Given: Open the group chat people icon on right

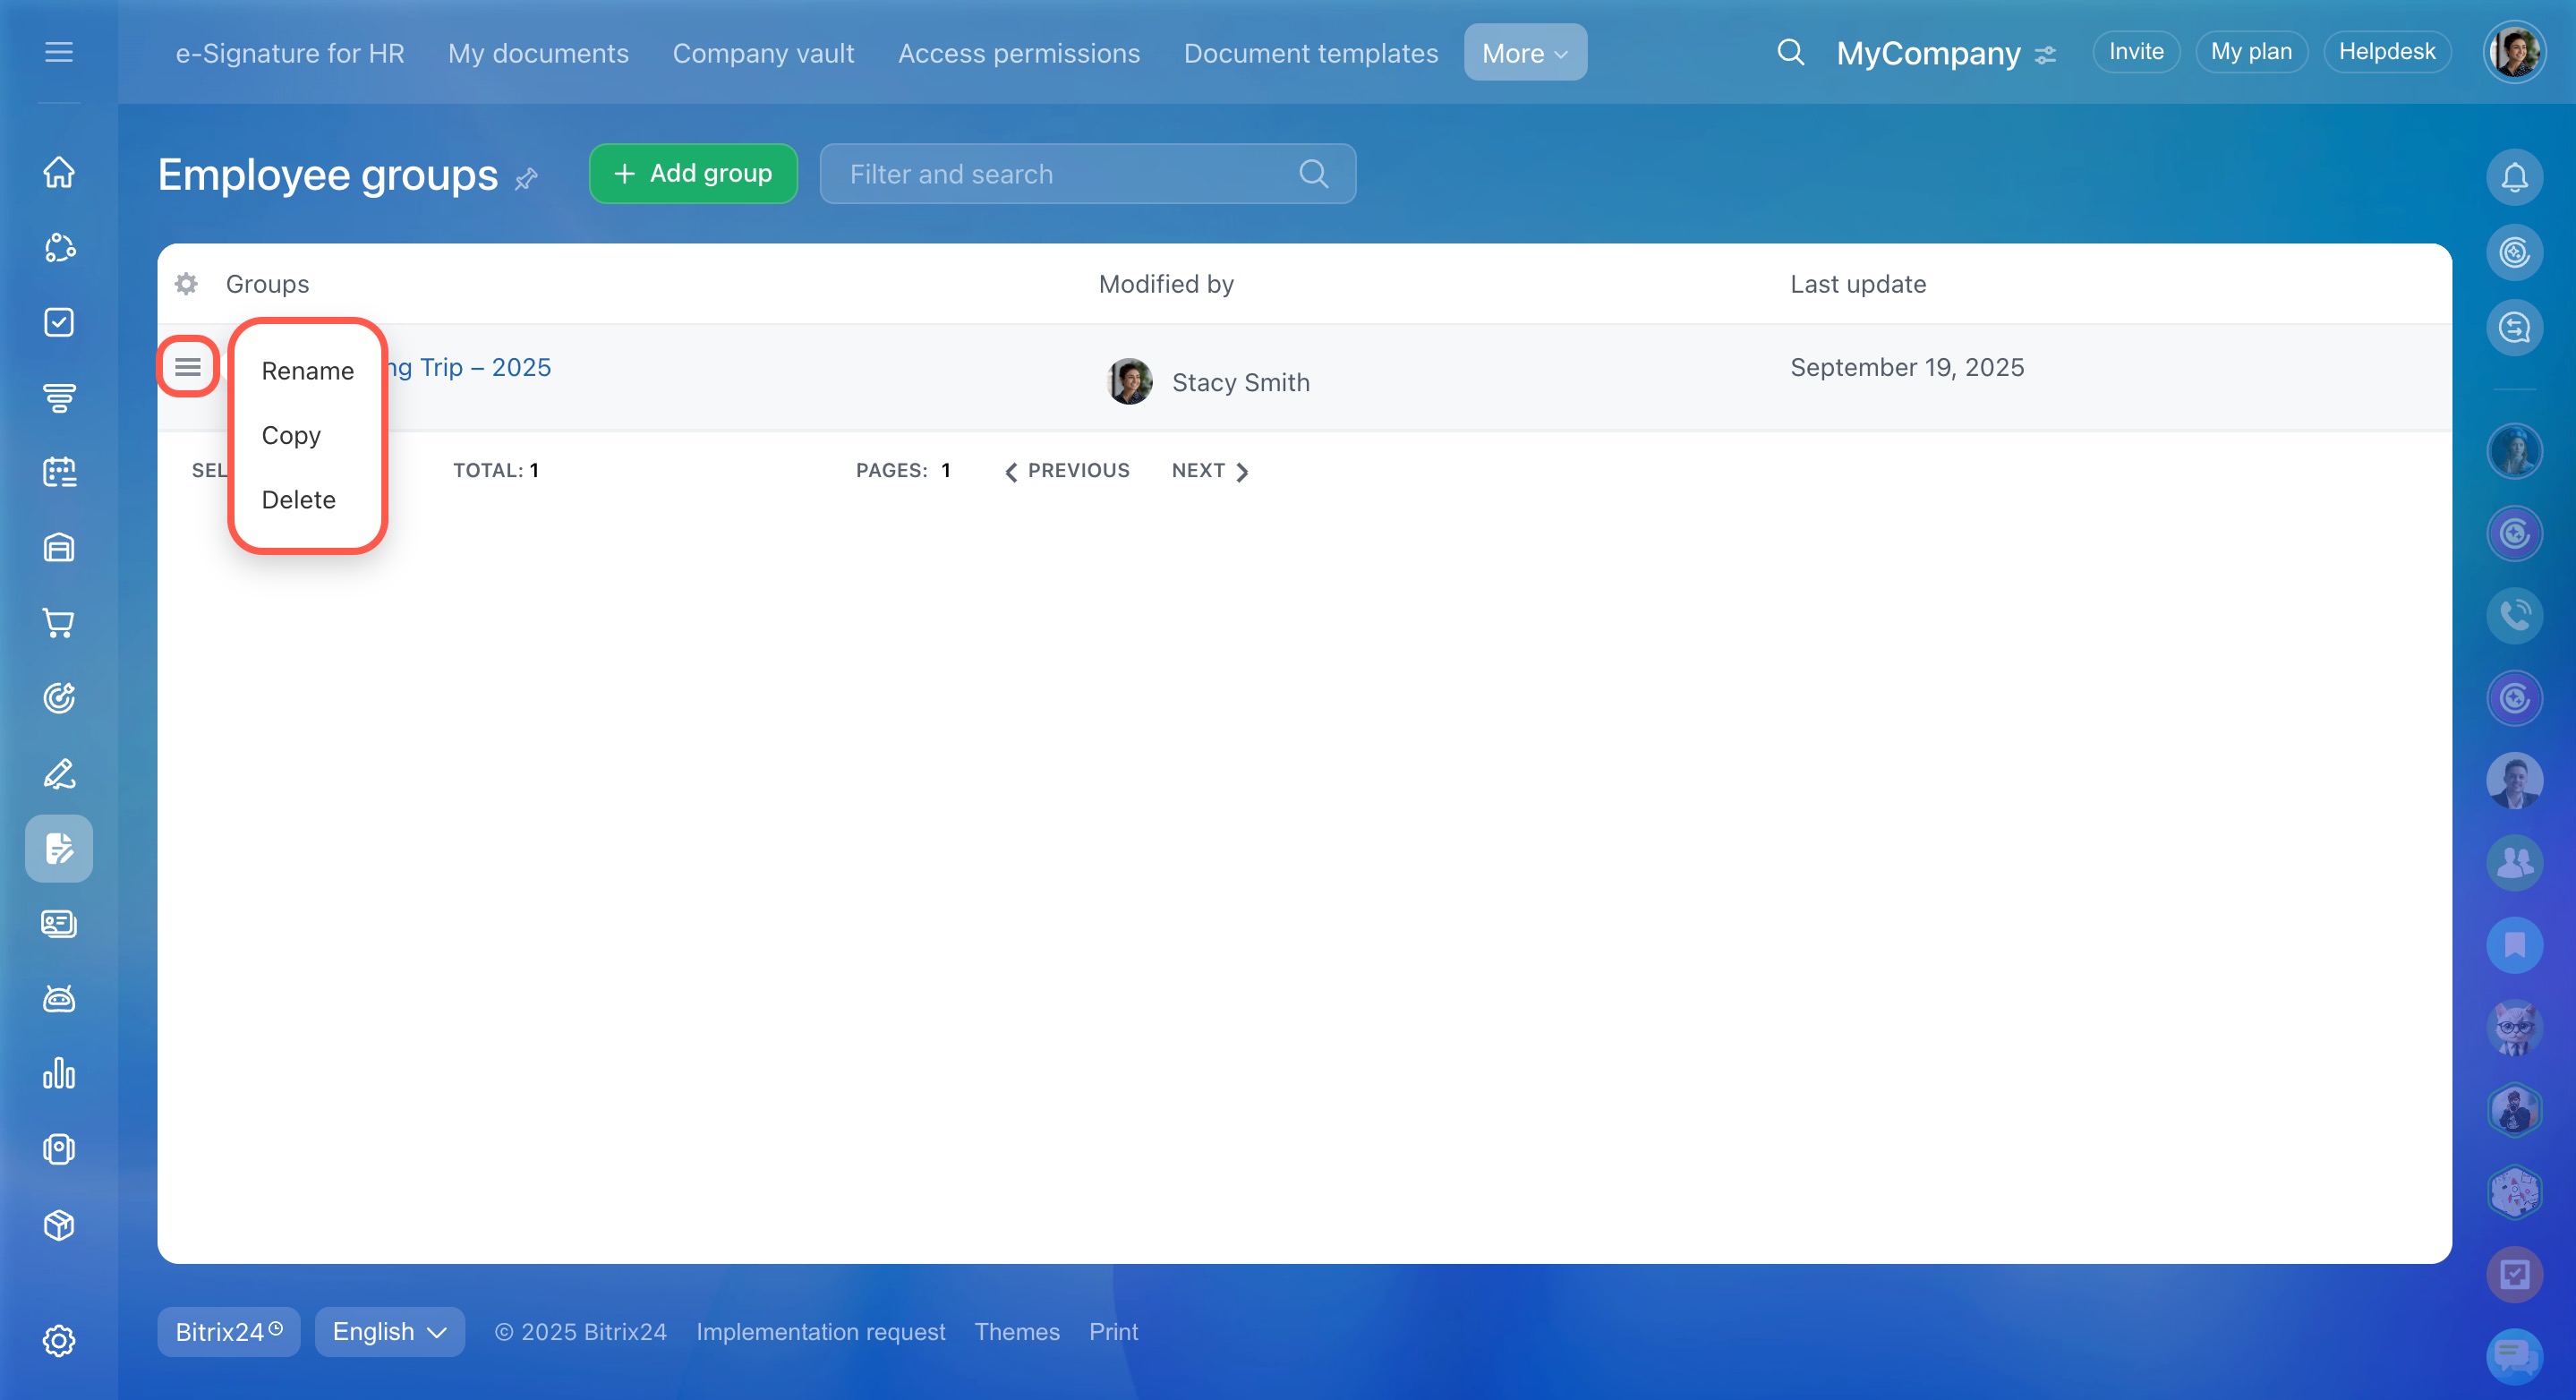Looking at the screenshot, I should 2514,862.
